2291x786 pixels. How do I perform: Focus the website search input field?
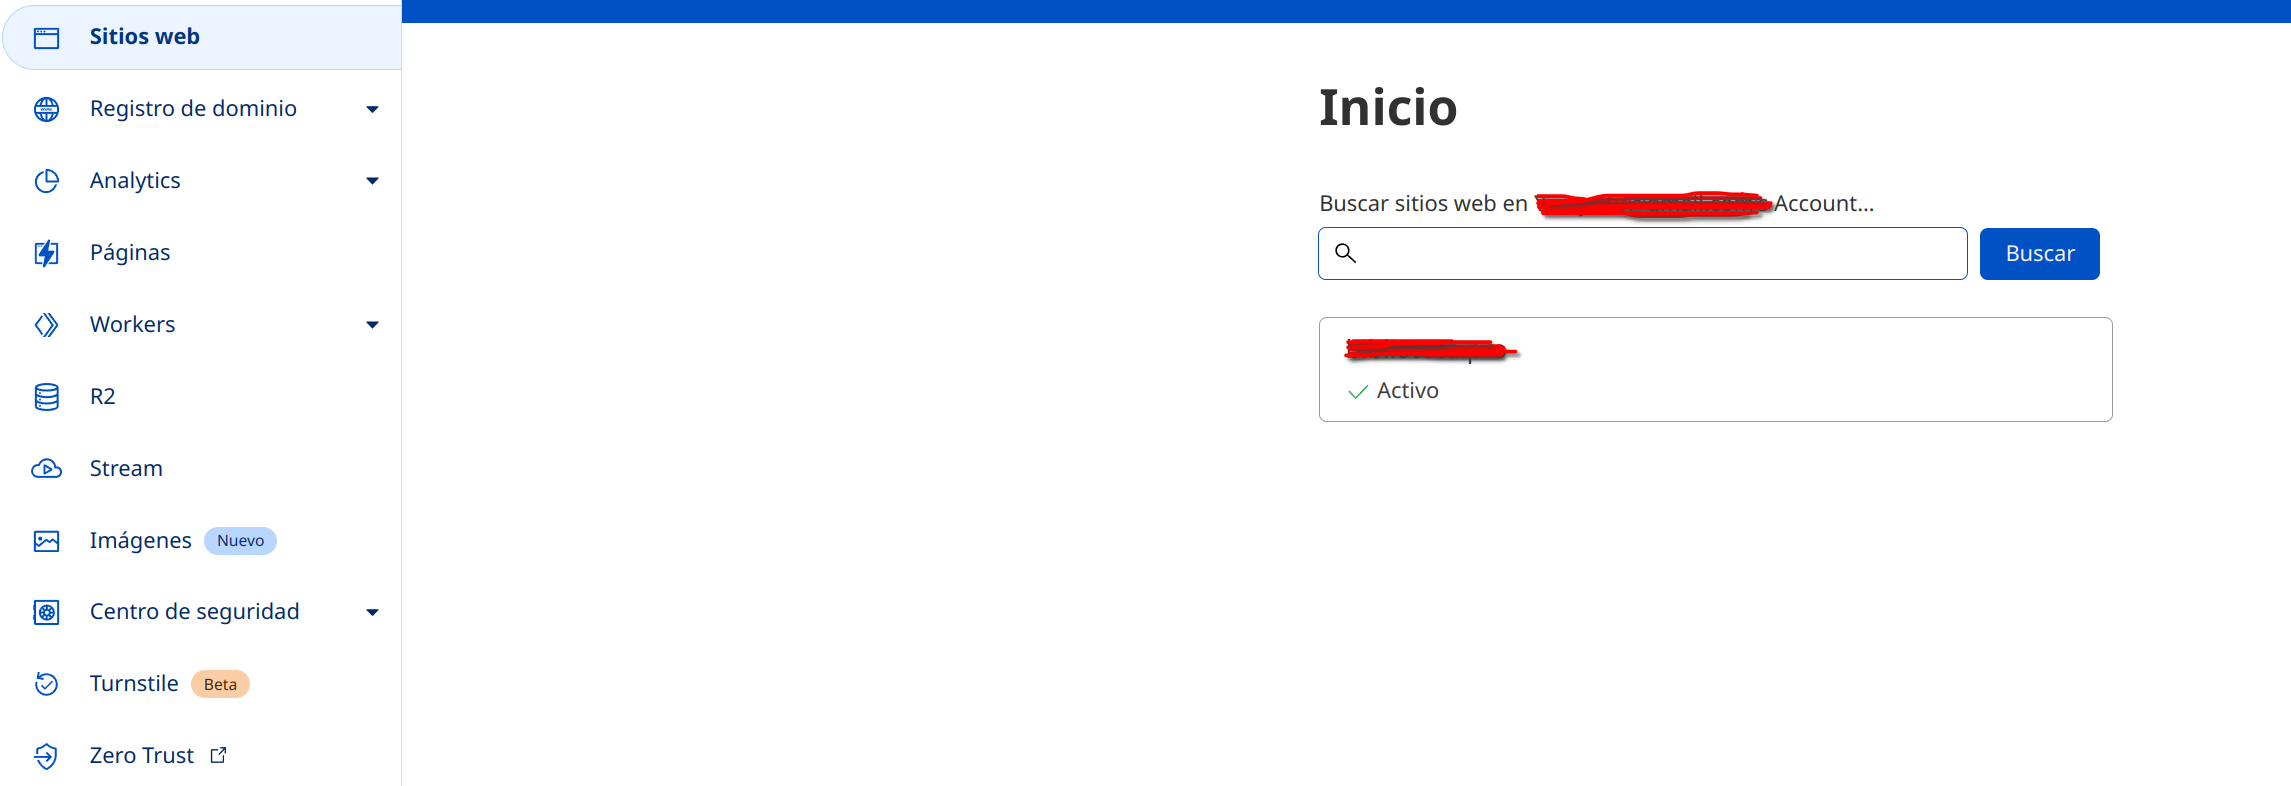coord(1660,254)
